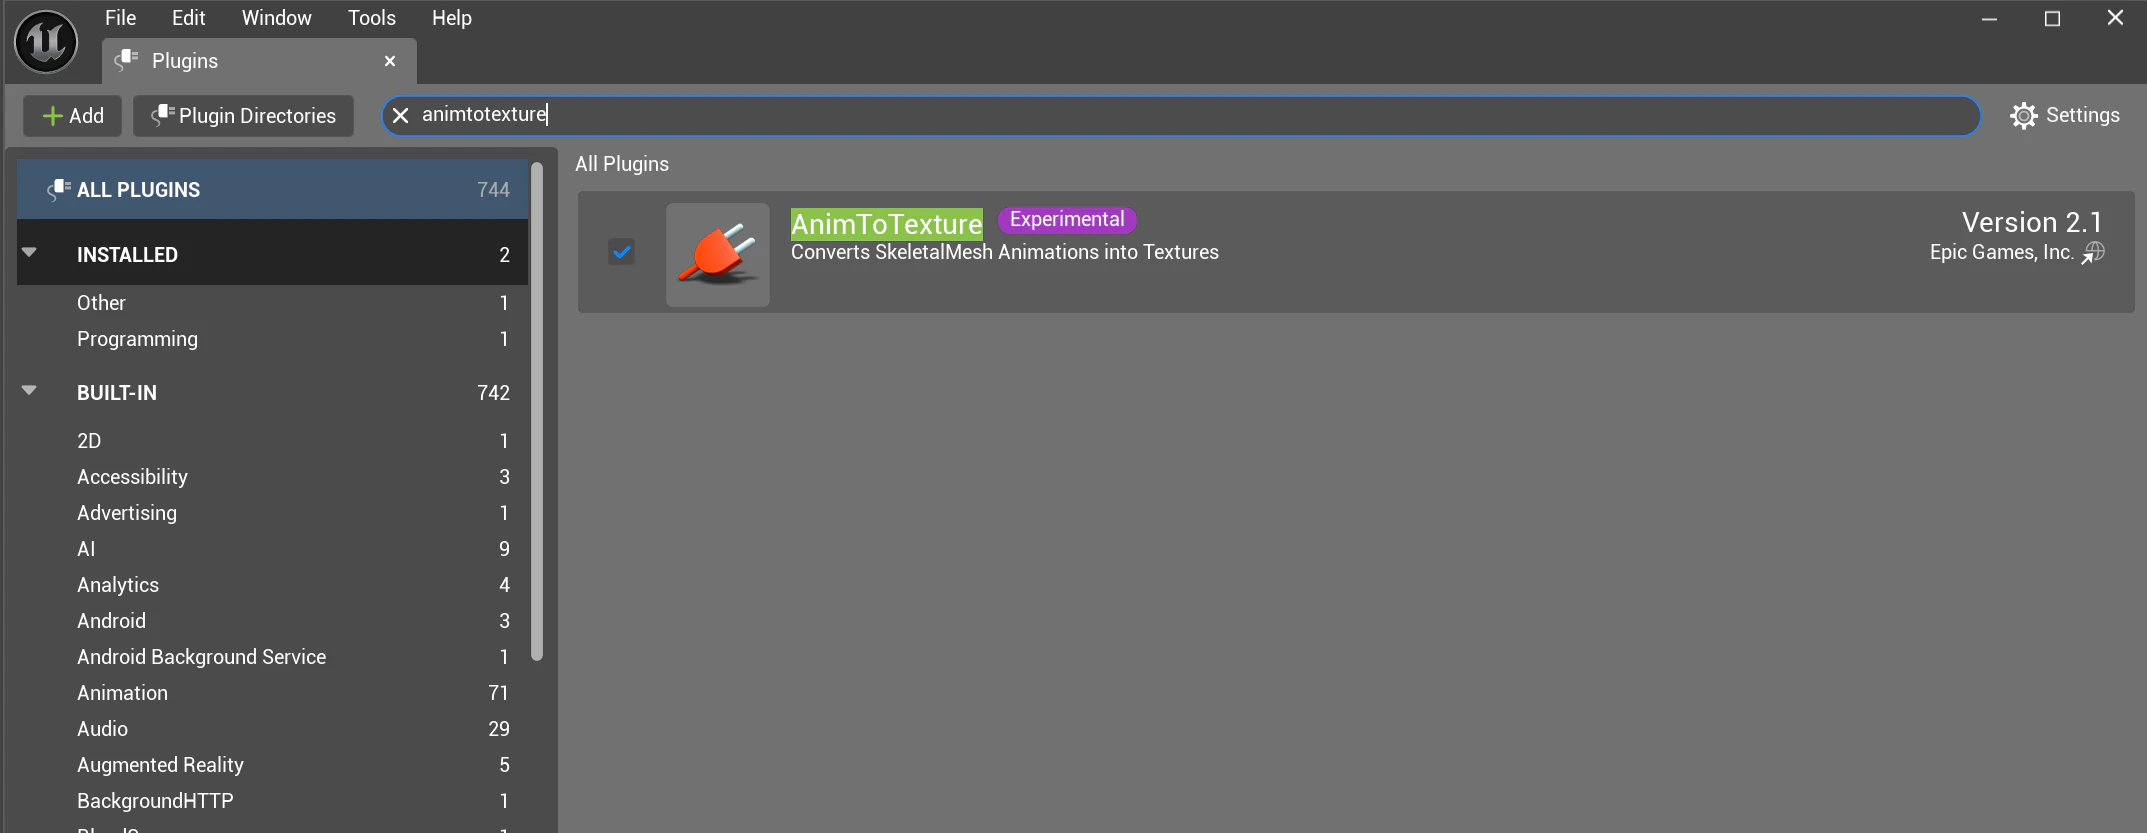Maximize the Plugins window

point(2052,19)
